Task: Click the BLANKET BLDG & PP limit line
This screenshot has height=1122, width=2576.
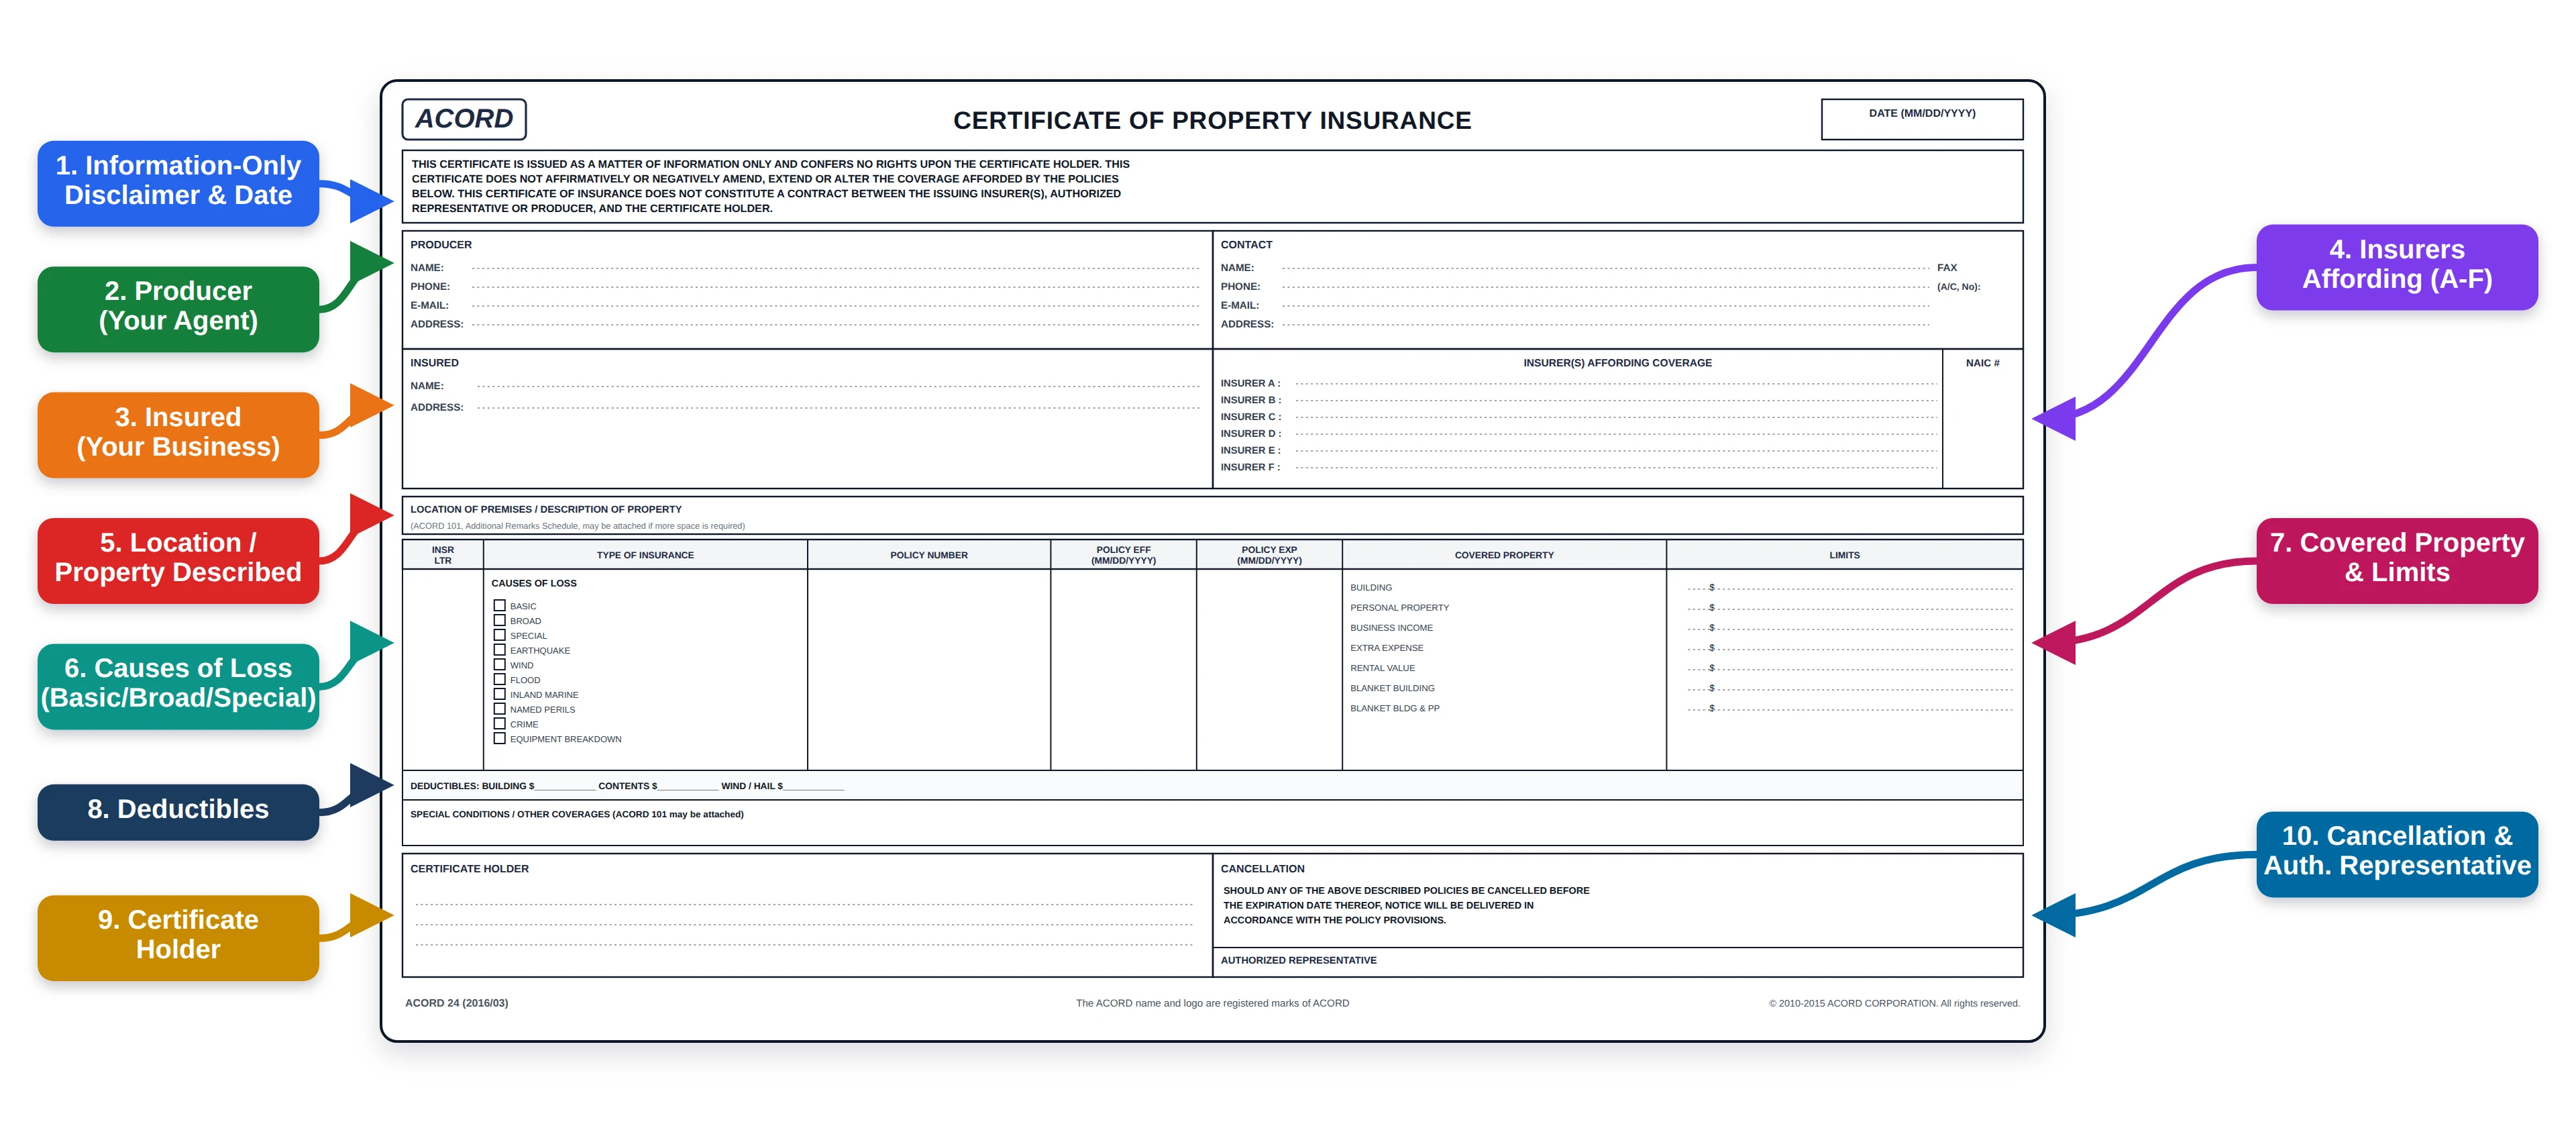Action: tap(1849, 708)
